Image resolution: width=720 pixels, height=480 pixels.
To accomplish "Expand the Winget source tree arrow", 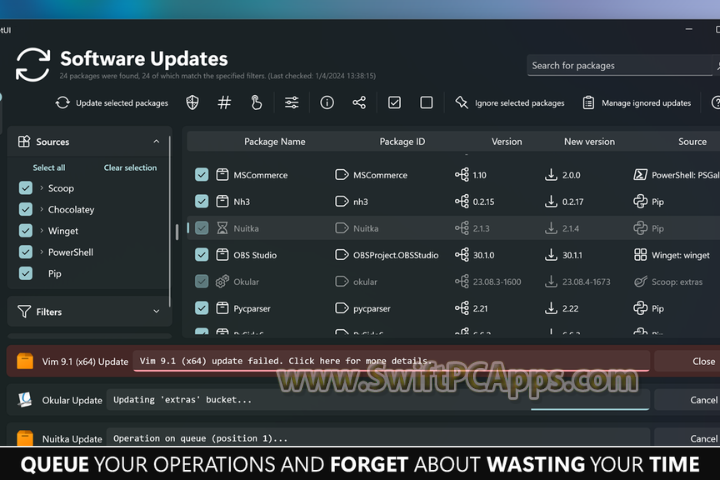I will click(41, 230).
